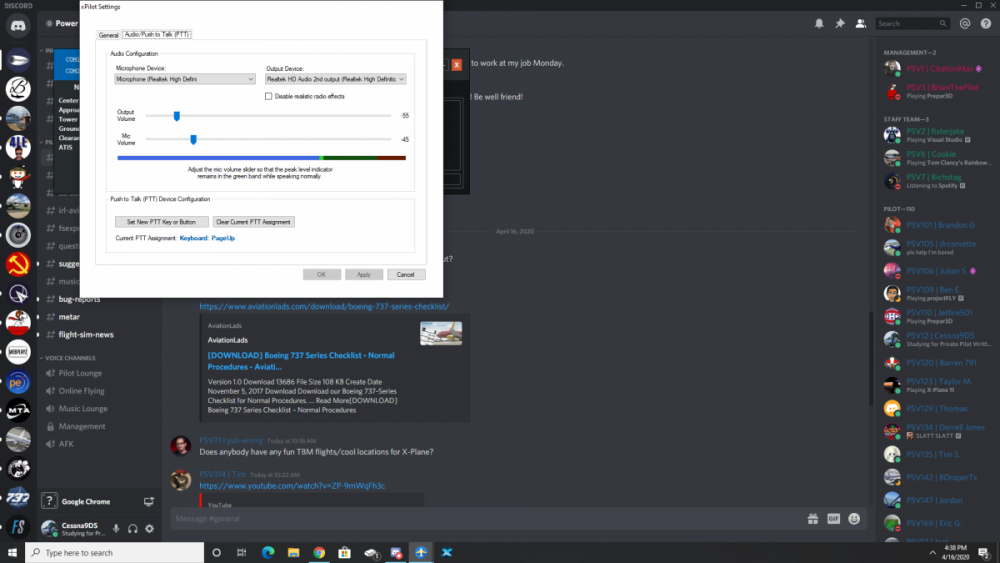Open Boeing 737 checklist thumbnail image
Viewport: 1000px width, 563px height.
(441, 333)
